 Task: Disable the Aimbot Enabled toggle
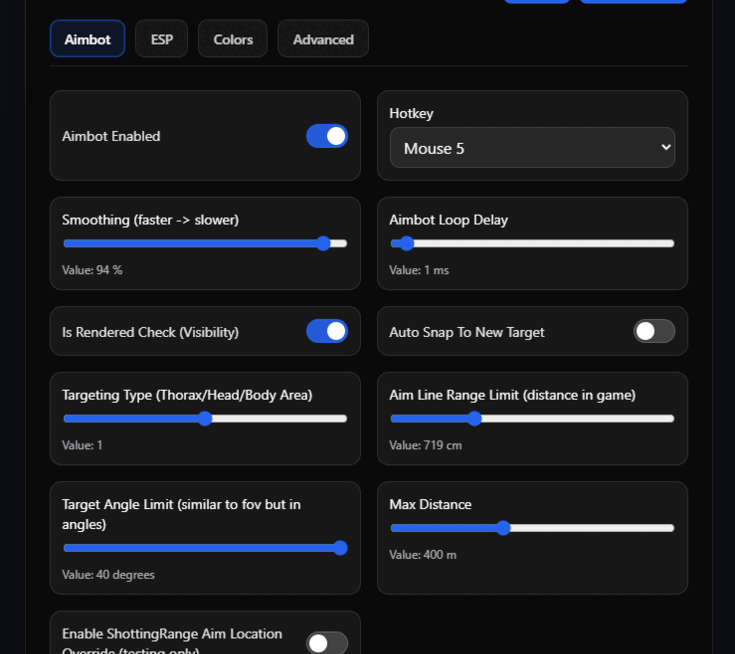(x=327, y=136)
